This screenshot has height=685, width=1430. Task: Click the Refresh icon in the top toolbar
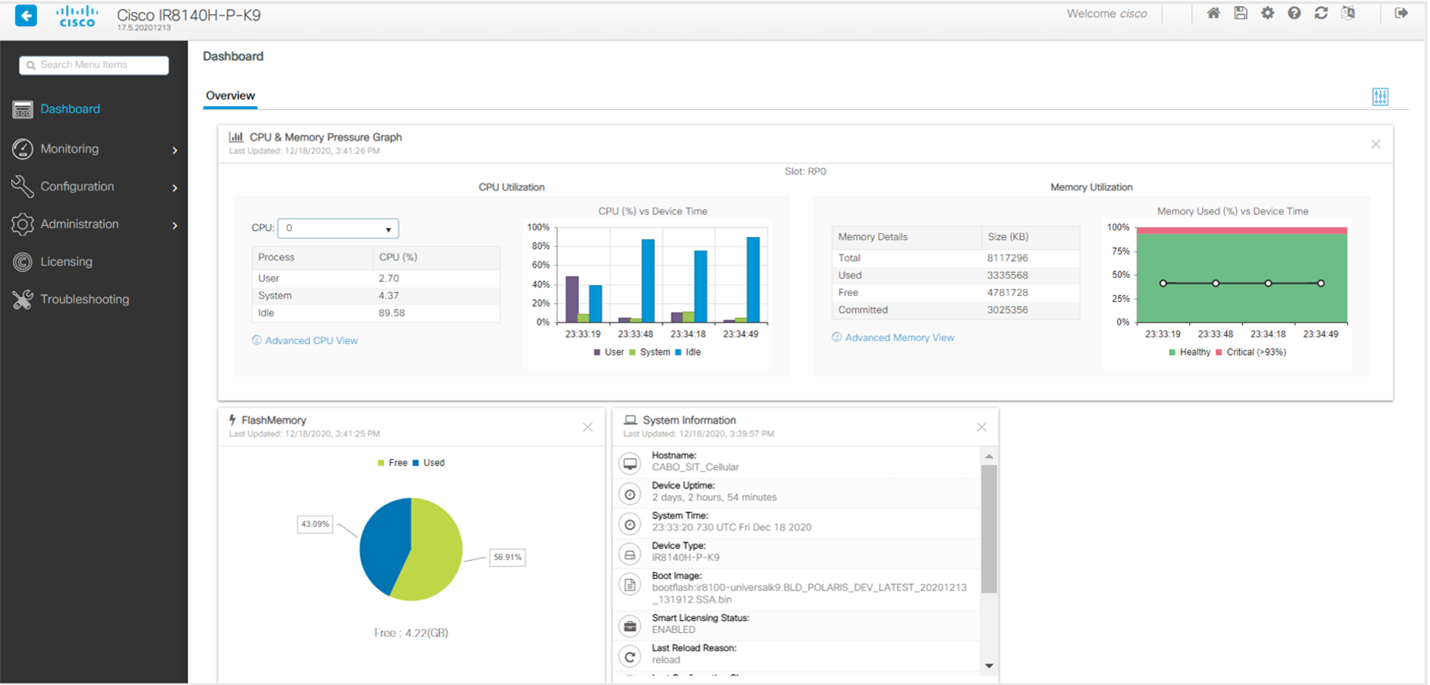pyautogui.click(x=1321, y=13)
